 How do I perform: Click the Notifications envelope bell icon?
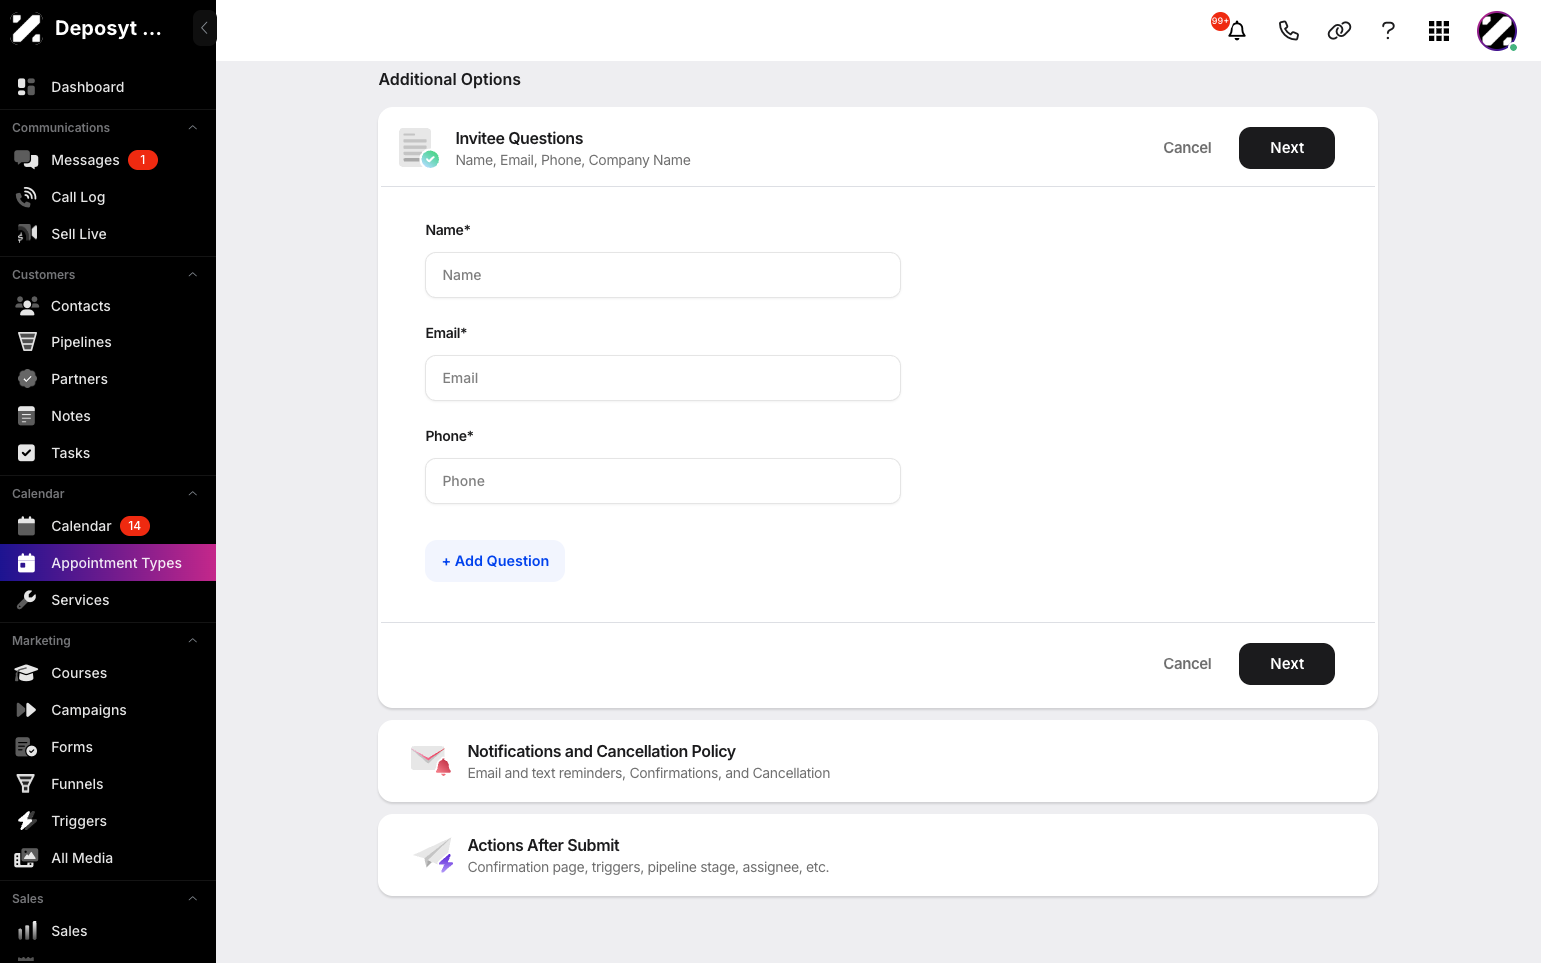coord(431,761)
